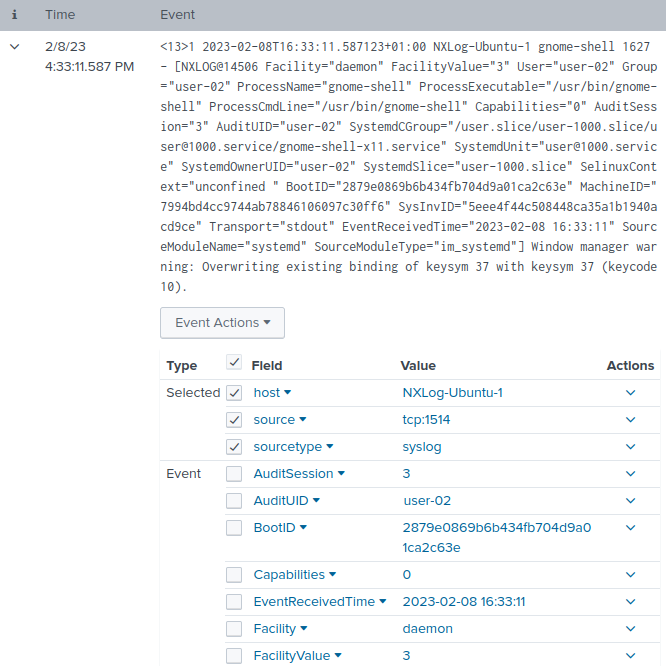Open actions chevron for Facility row
Image resolution: width=666 pixels, height=666 pixels.
(x=630, y=629)
